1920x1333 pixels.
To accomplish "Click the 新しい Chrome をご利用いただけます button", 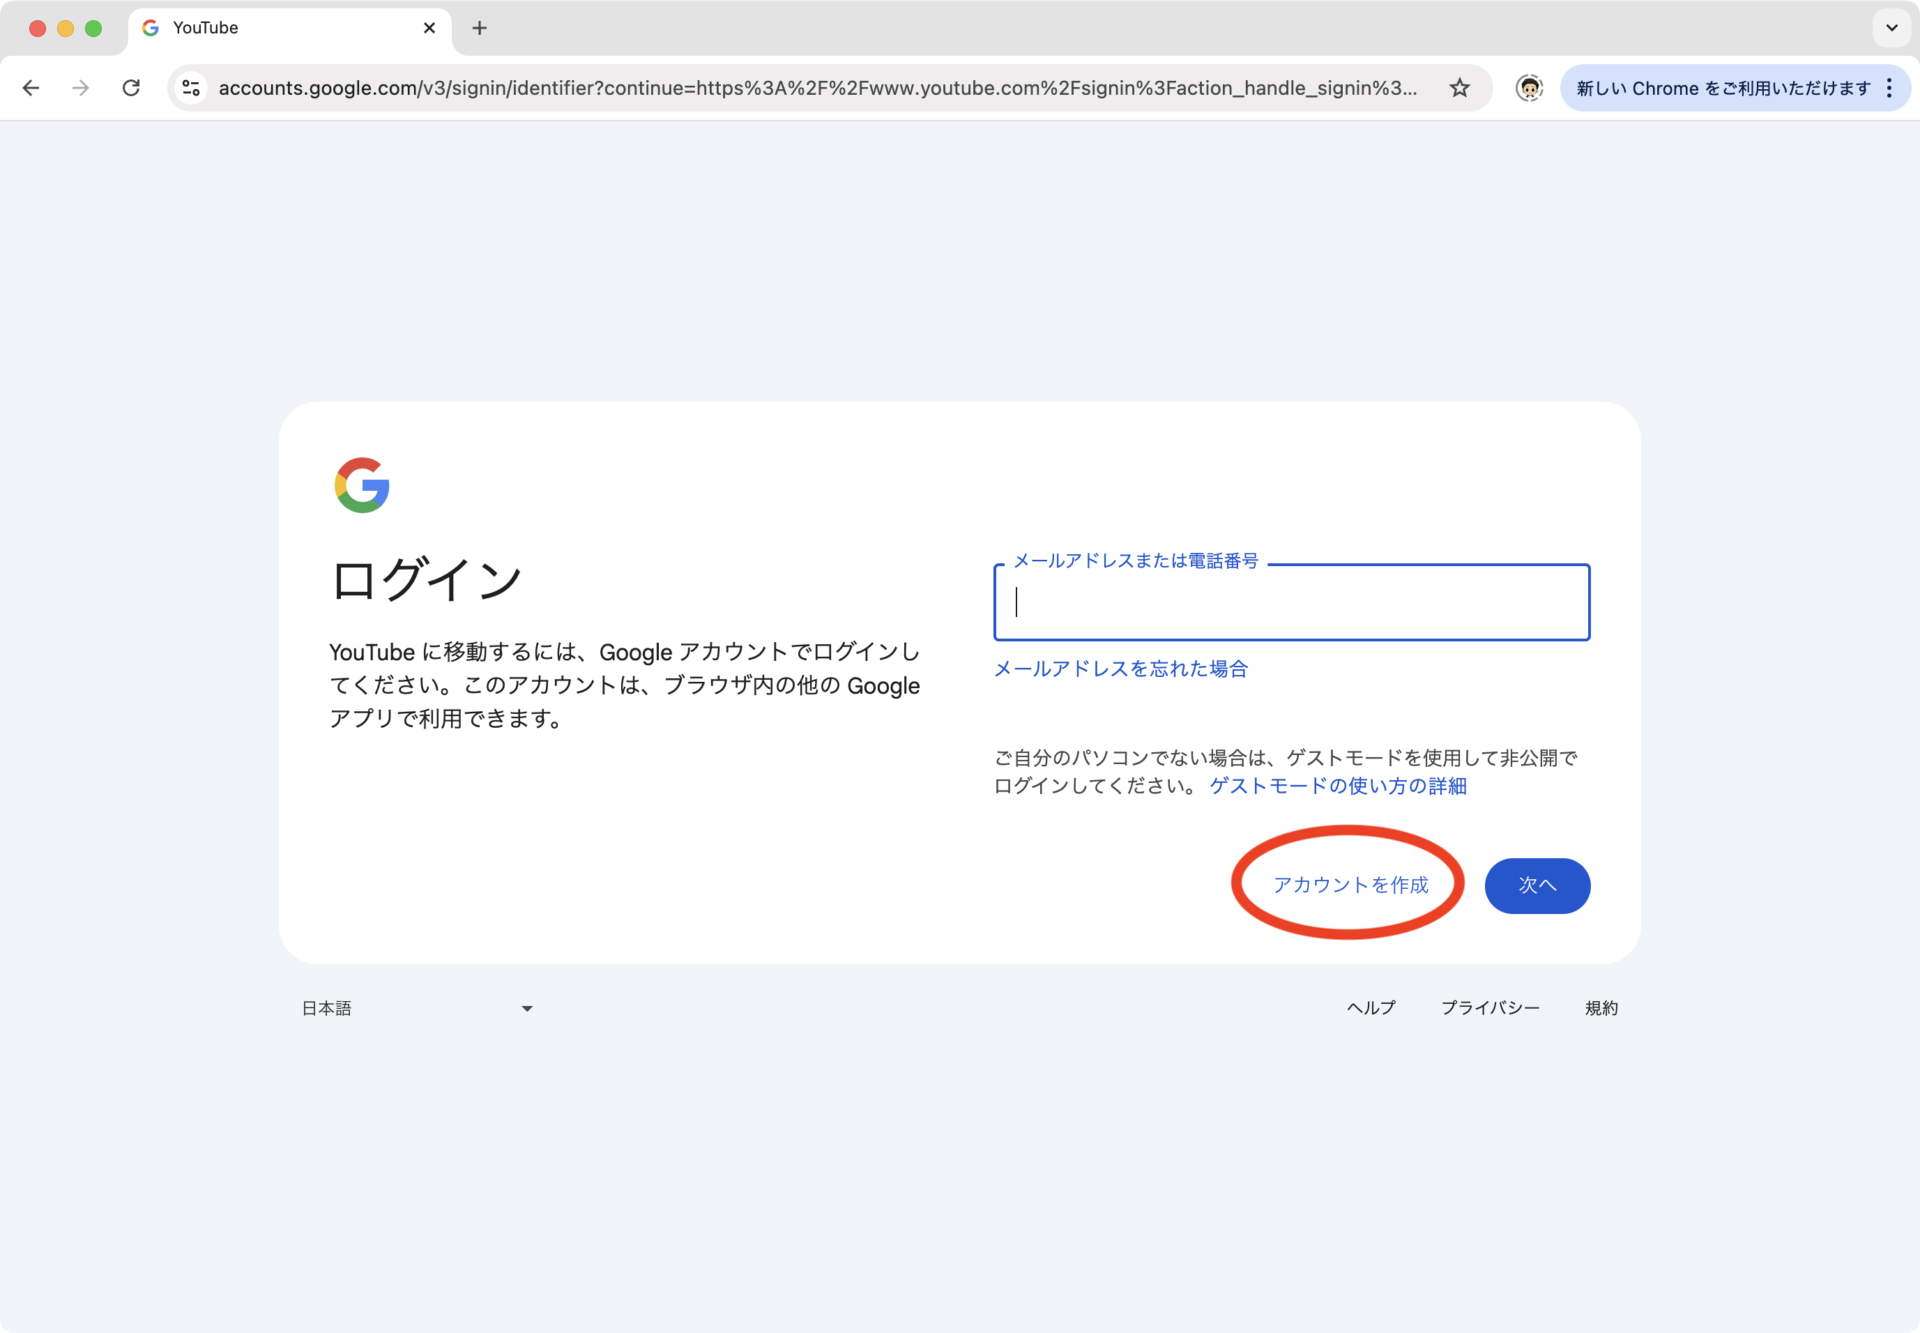I will (x=1722, y=88).
